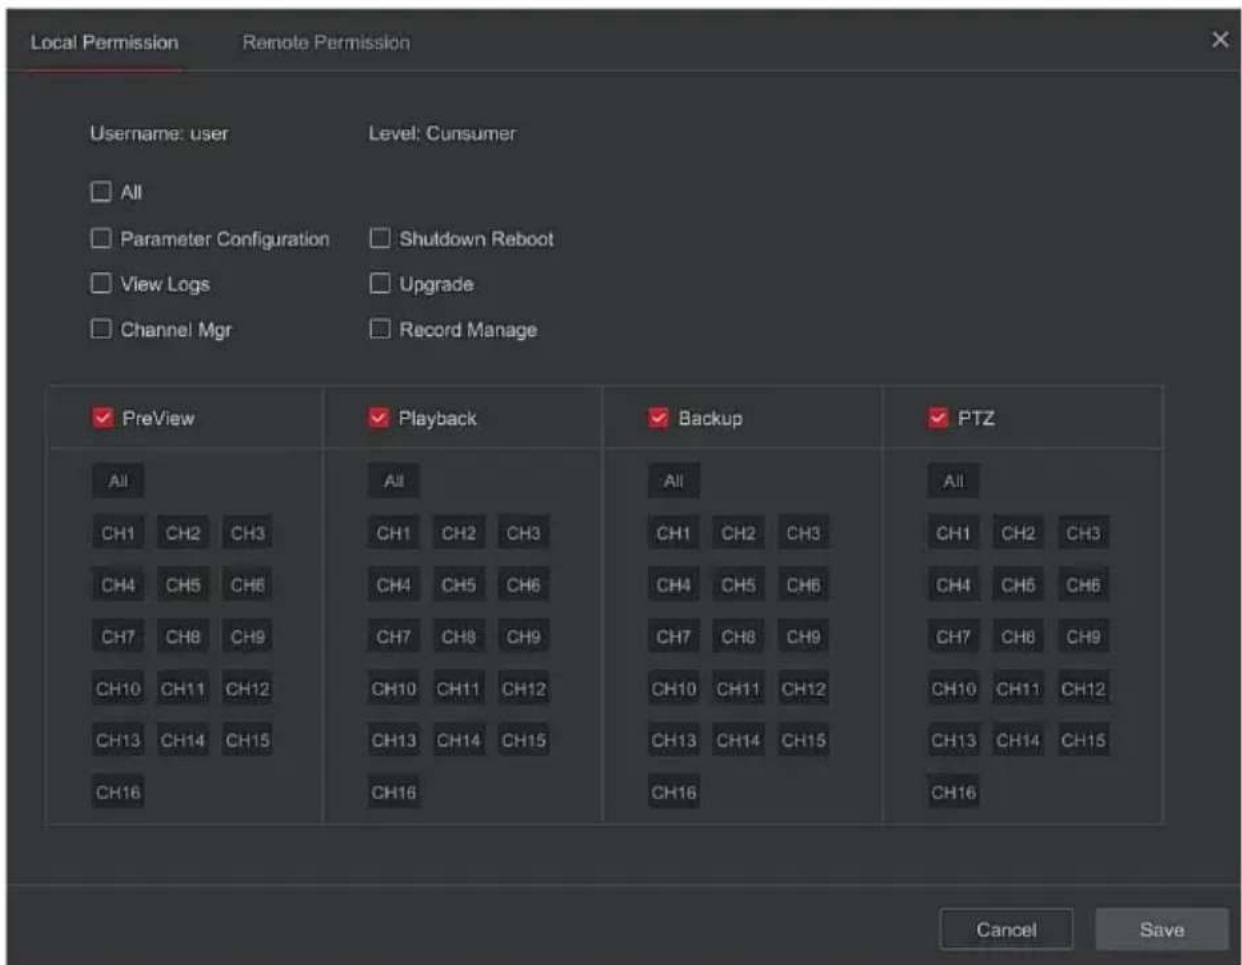The image size is (1242, 965).
Task: Select CH1 in the Playback column
Action: point(394,533)
